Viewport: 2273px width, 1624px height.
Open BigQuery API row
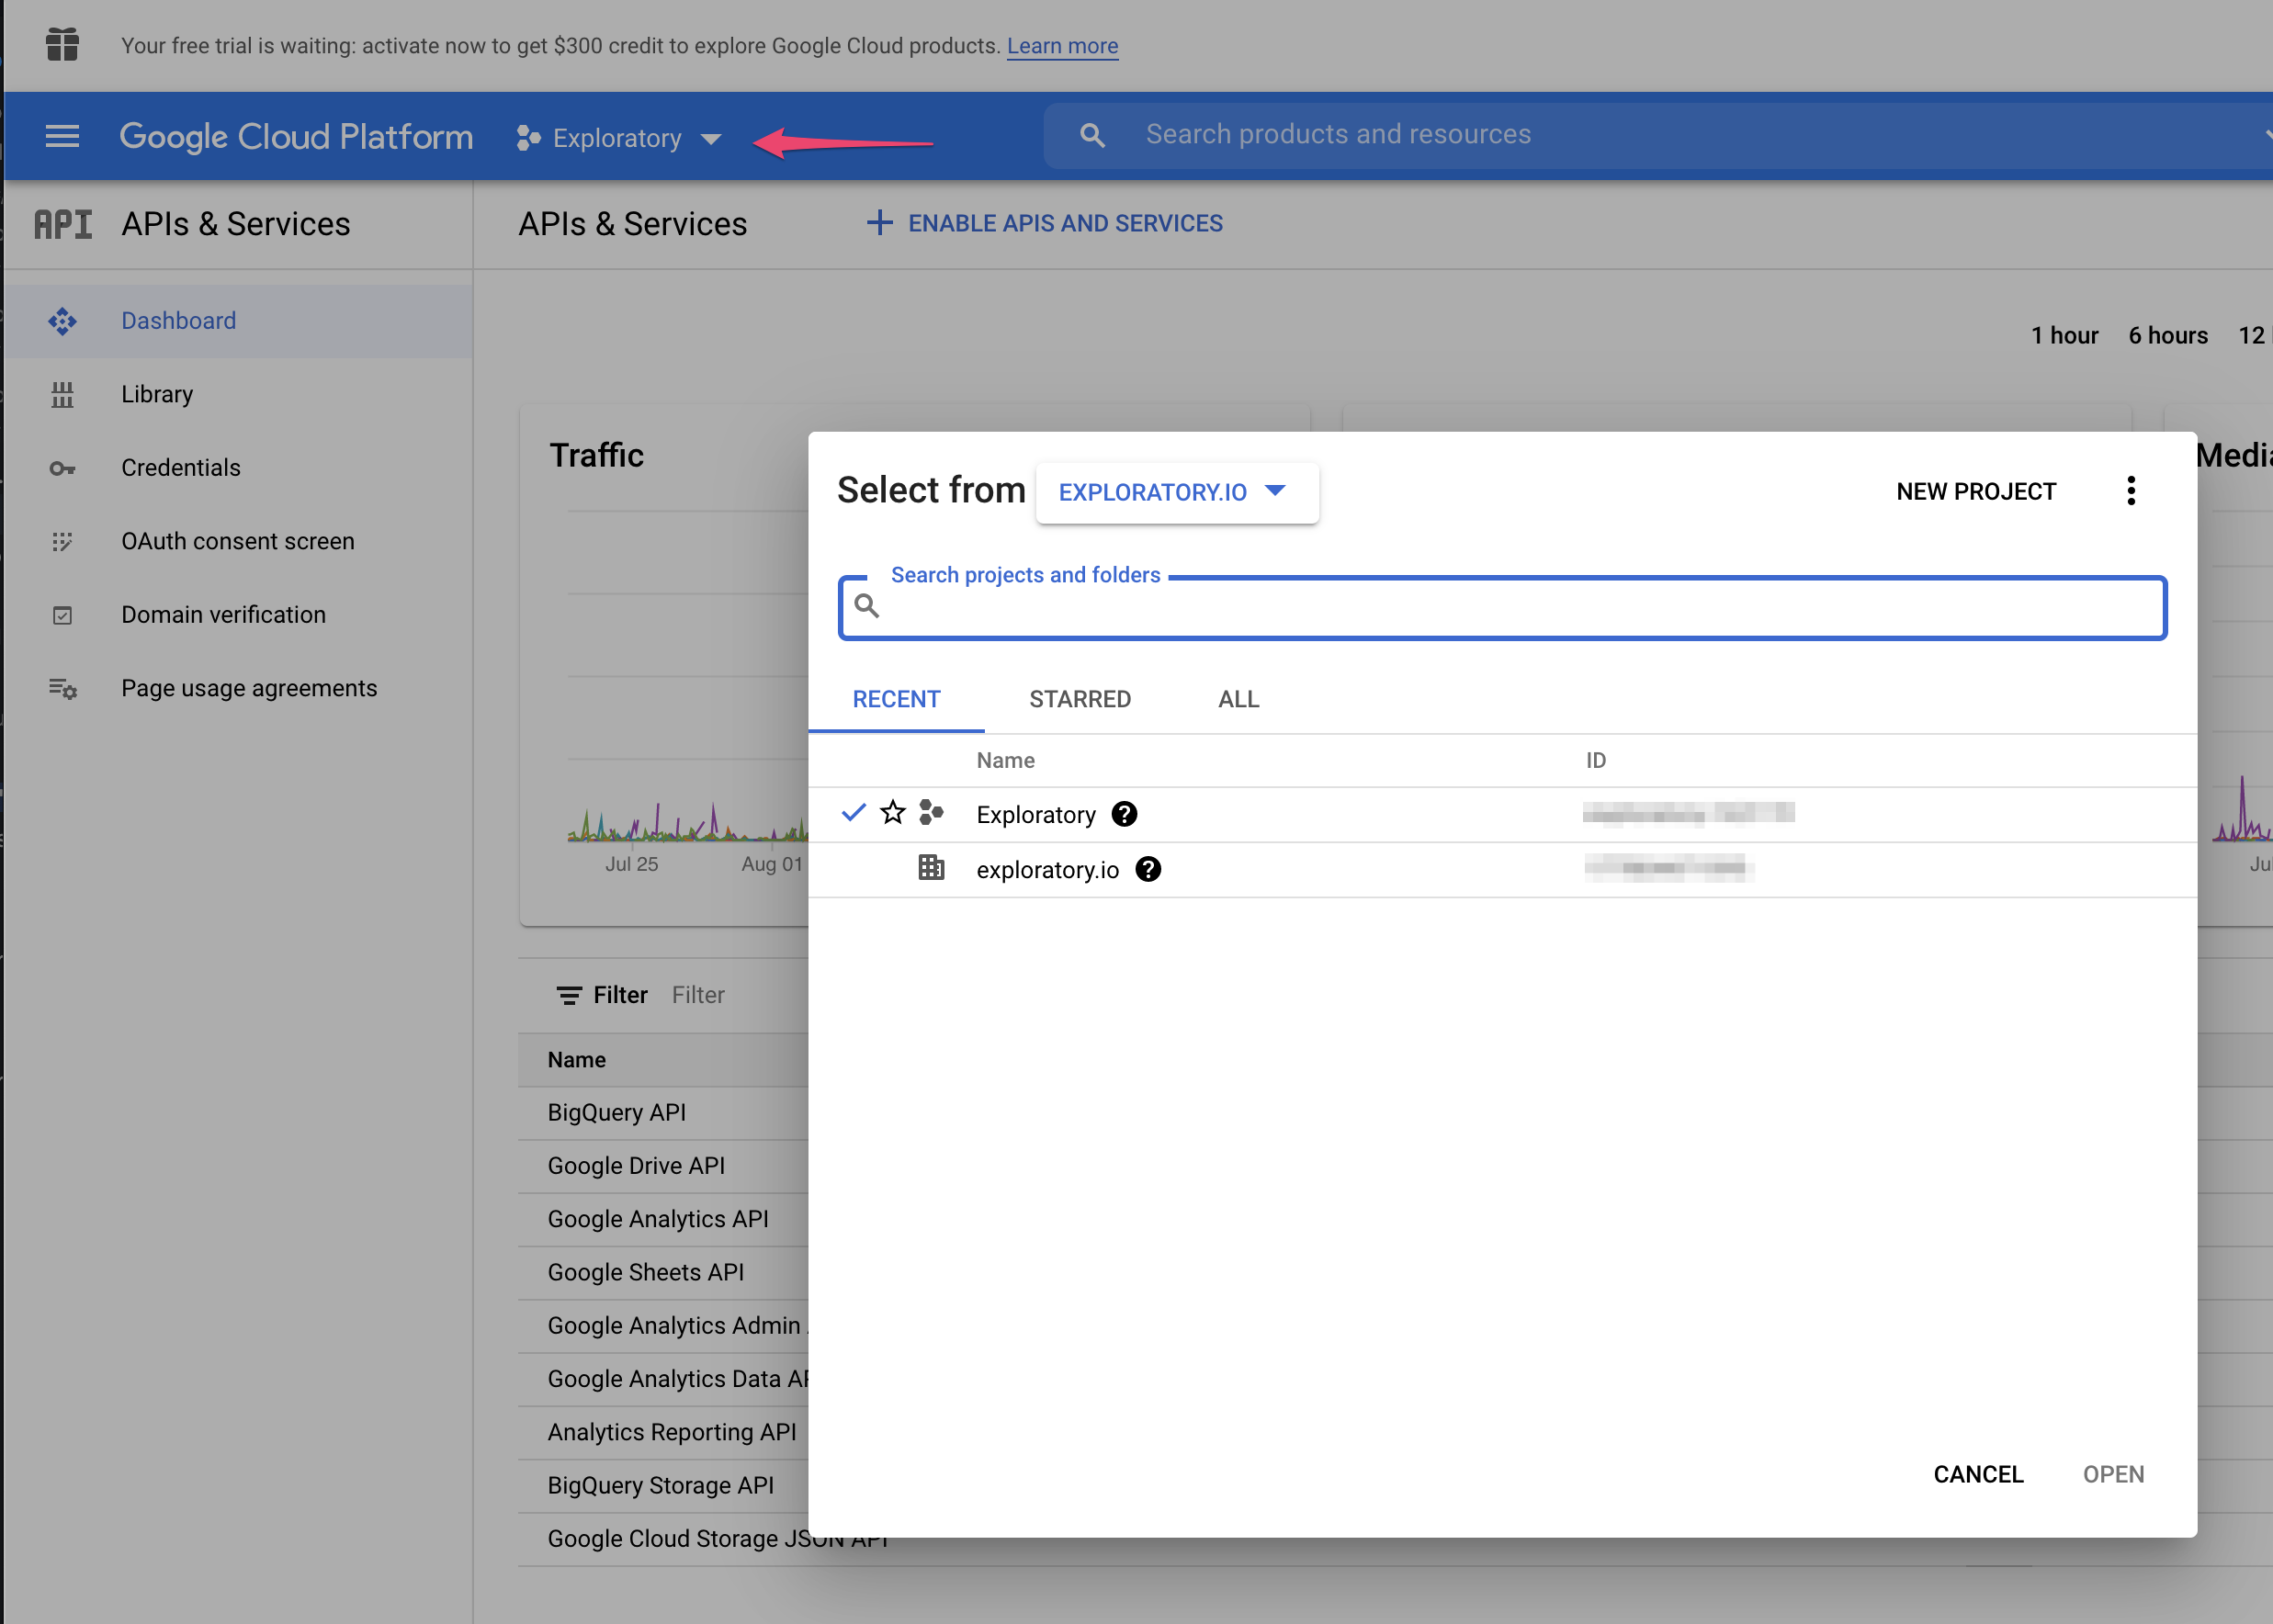click(616, 1112)
